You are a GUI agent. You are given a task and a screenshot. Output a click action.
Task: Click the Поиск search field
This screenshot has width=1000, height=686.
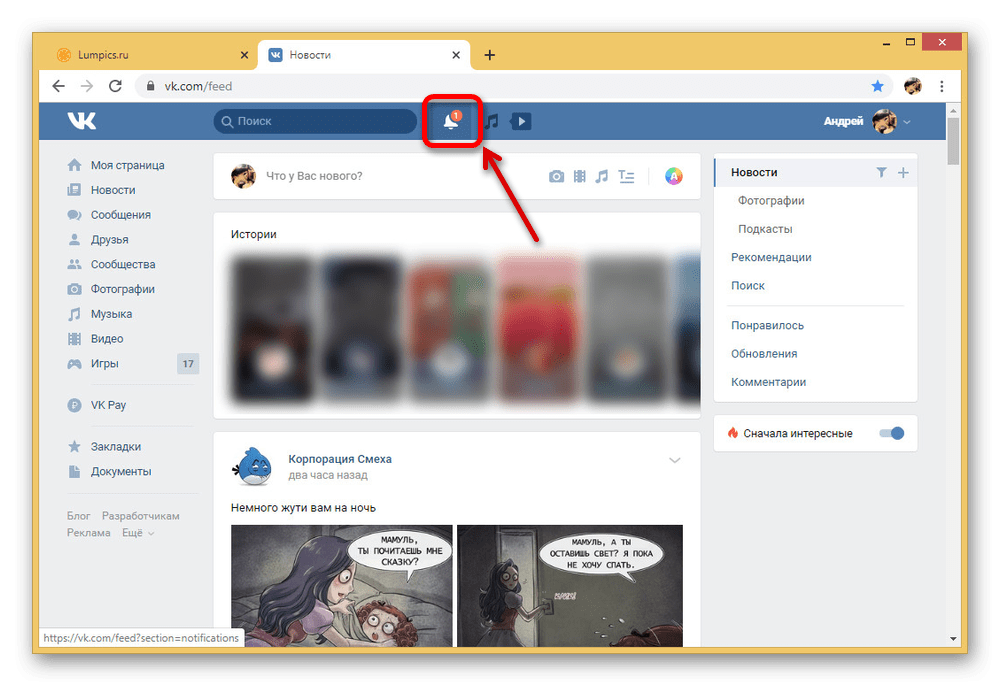315,121
